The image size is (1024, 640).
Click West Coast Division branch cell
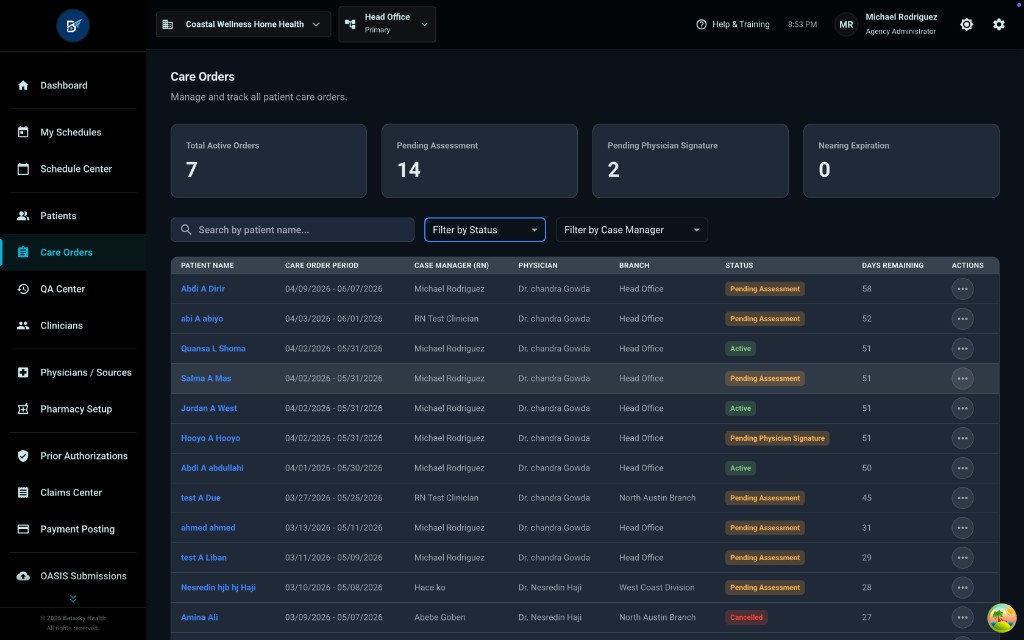(656, 588)
